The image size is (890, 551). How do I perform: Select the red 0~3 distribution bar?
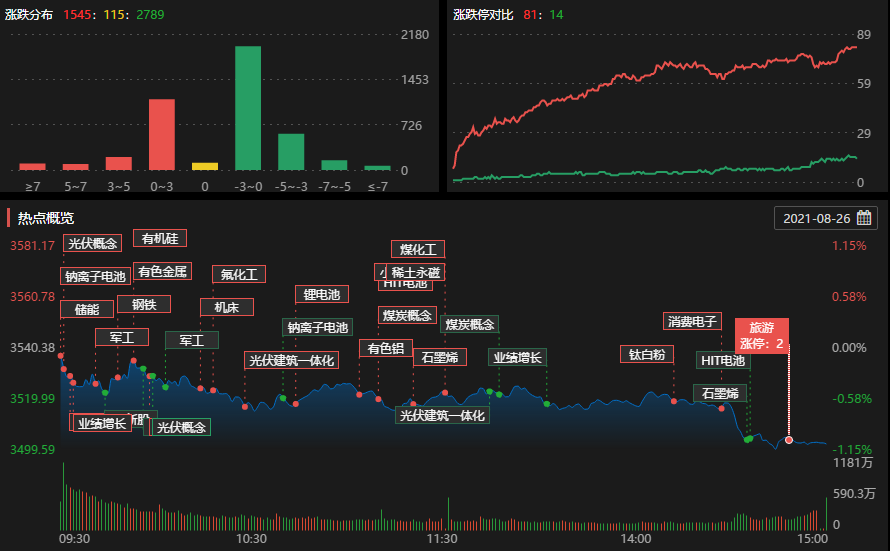(162, 134)
